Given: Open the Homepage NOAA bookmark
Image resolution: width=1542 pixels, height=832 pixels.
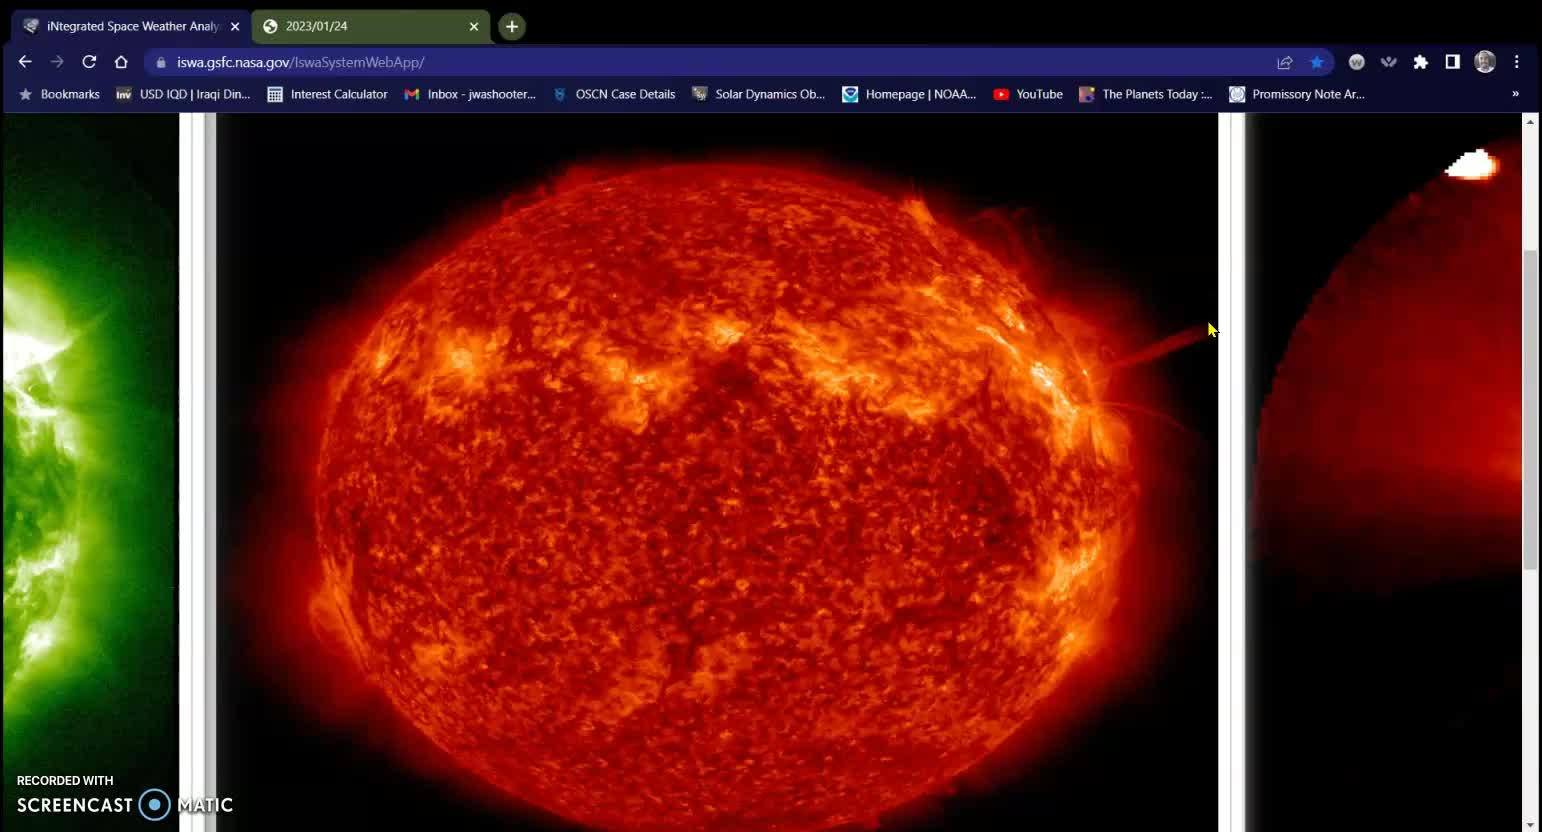Looking at the screenshot, I should pyautogui.click(x=910, y=94).
